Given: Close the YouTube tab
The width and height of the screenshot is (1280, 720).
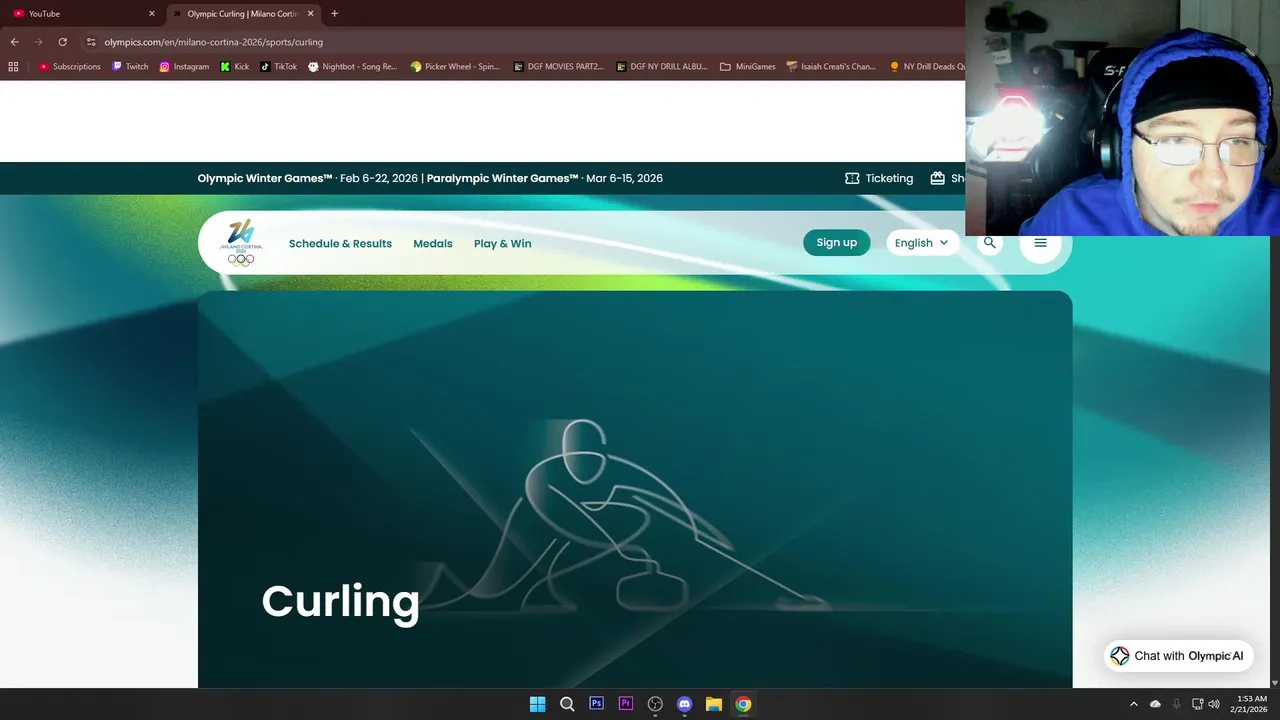Looking at the screenshot, I should pos(152,14).
